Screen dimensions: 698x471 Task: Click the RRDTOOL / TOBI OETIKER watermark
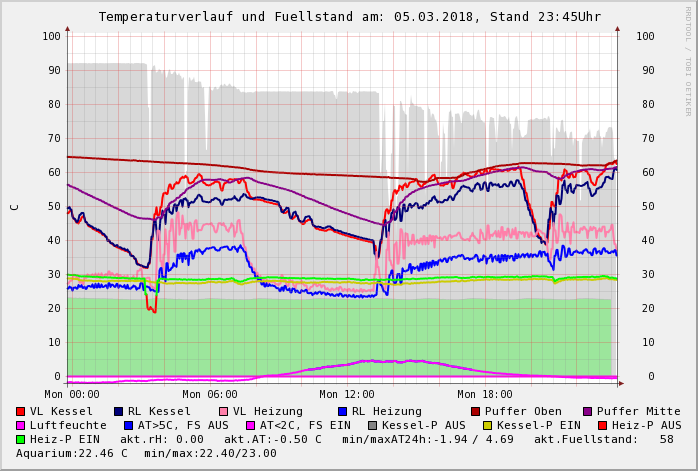pyautogui.click(x=687, y=60)
